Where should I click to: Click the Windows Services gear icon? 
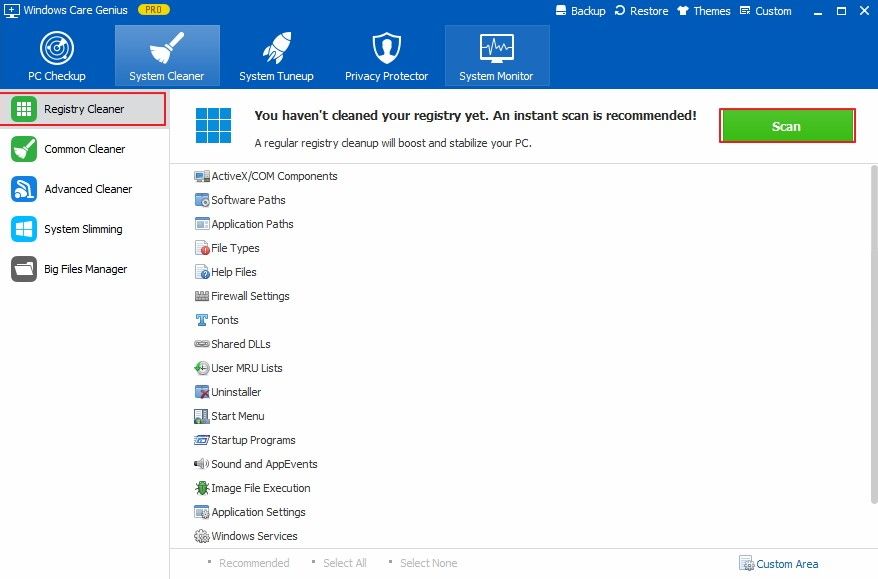(202, 536)
